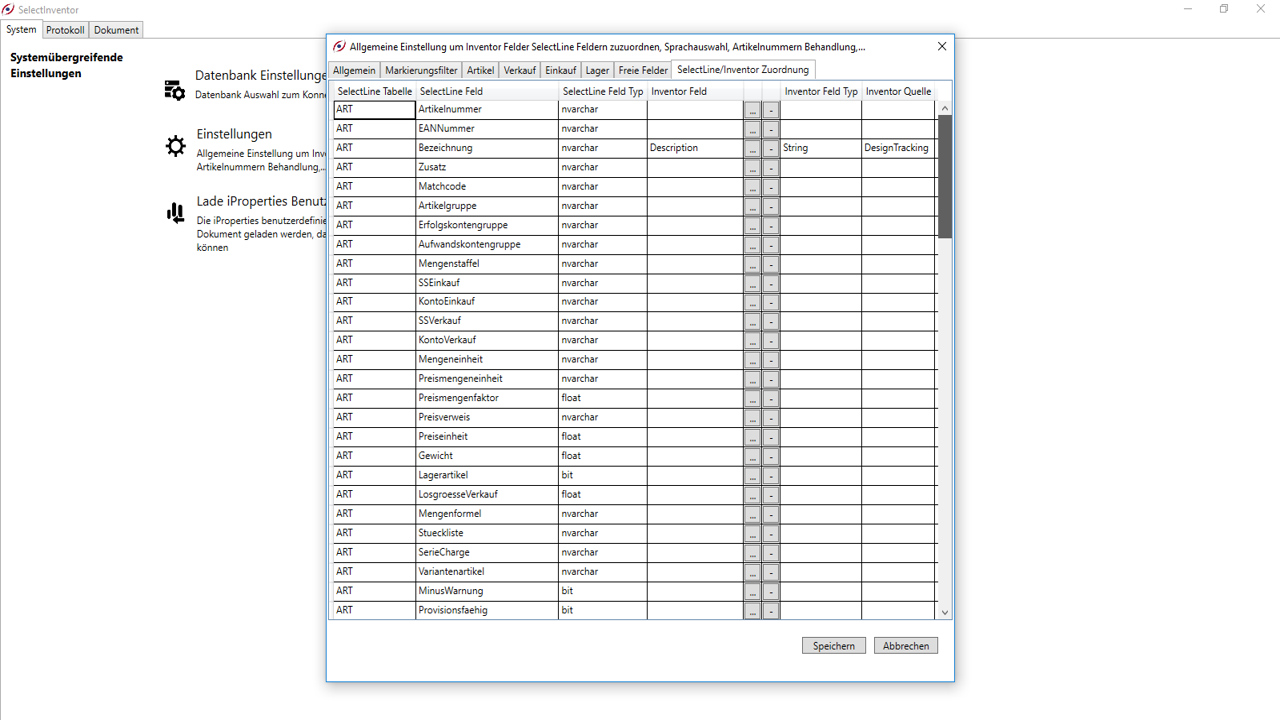Click the - button in Zusatz row

coord(771,168)
